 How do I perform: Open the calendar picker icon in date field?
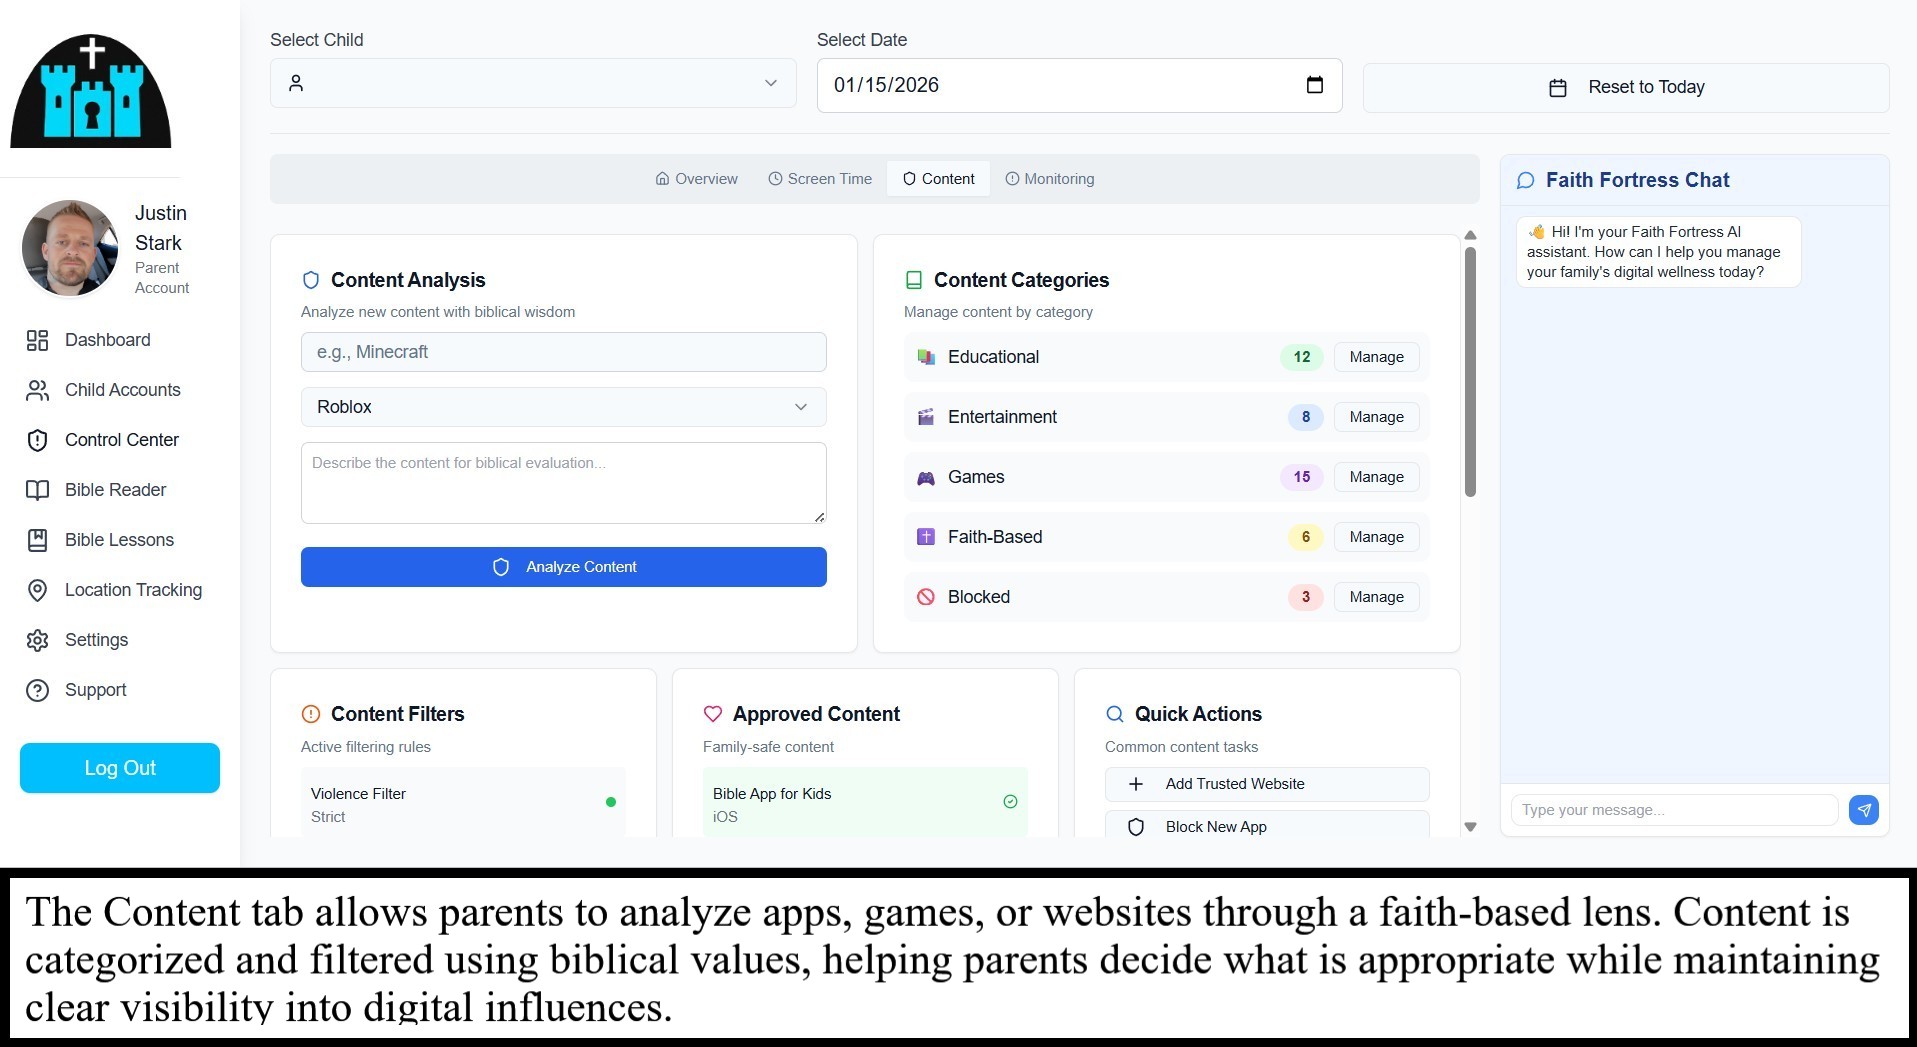(1314, 85)
